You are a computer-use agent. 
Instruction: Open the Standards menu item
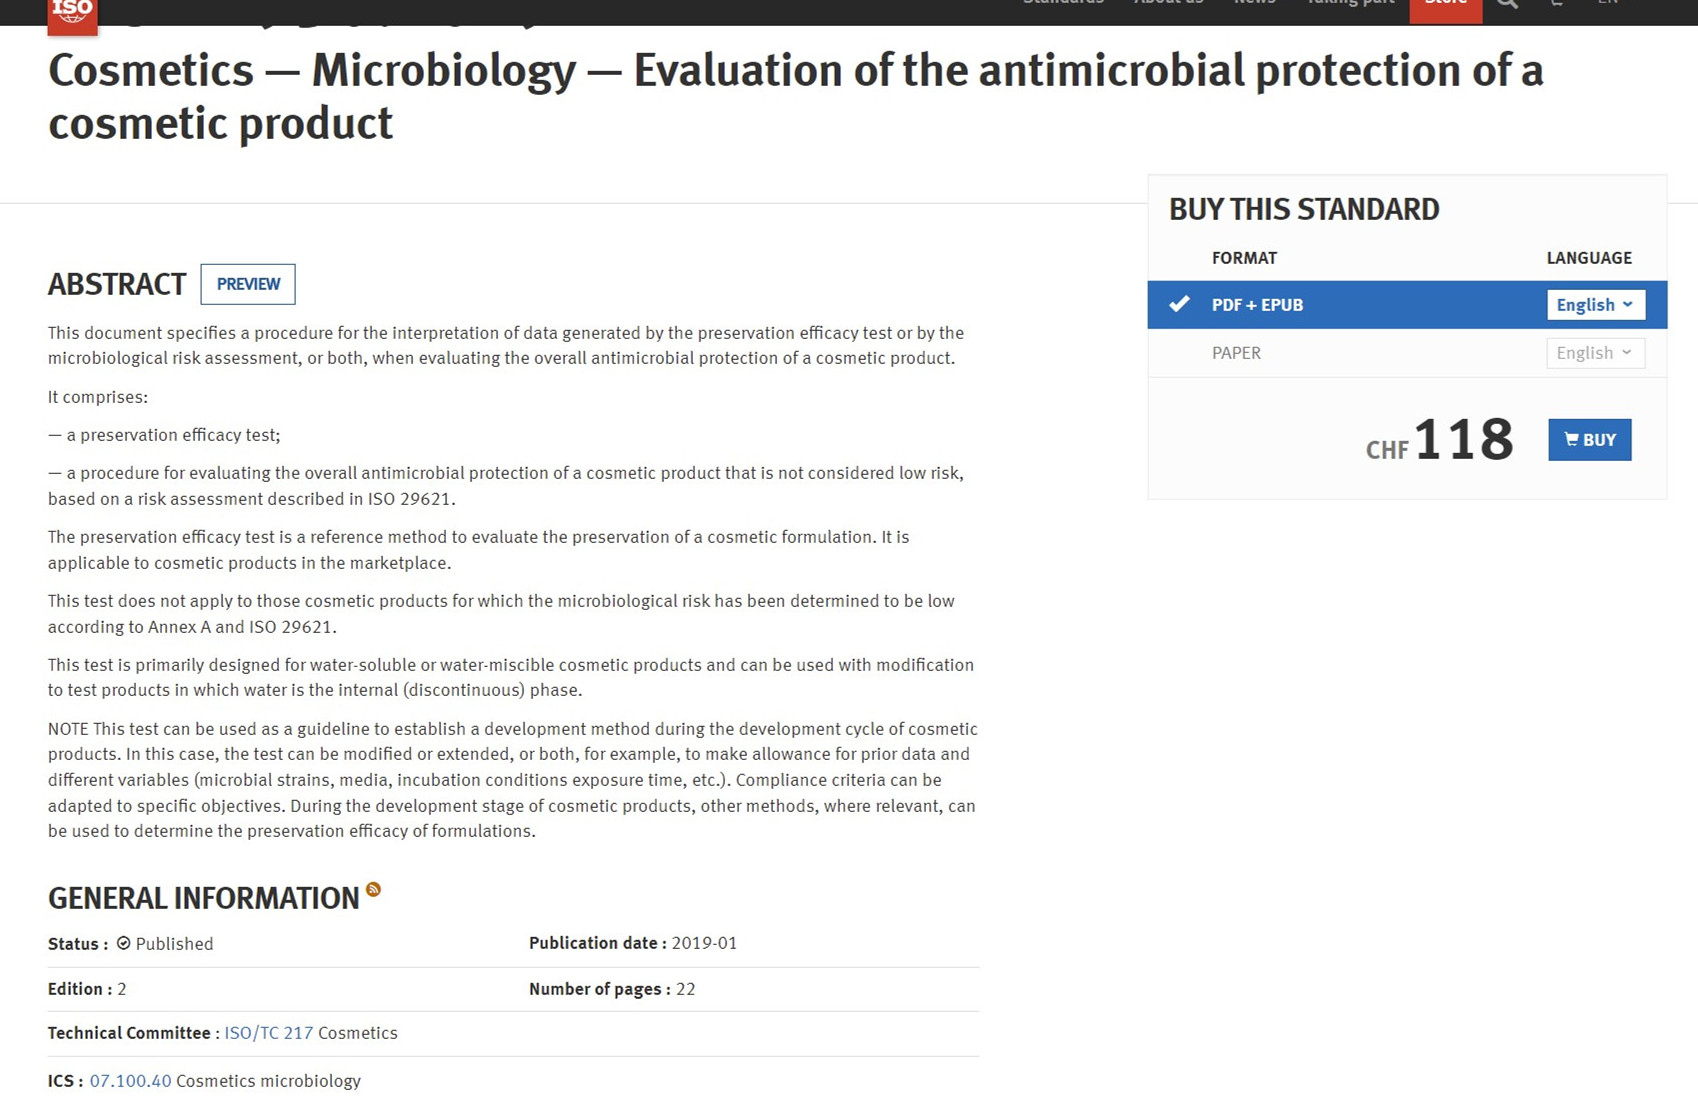1063,3
